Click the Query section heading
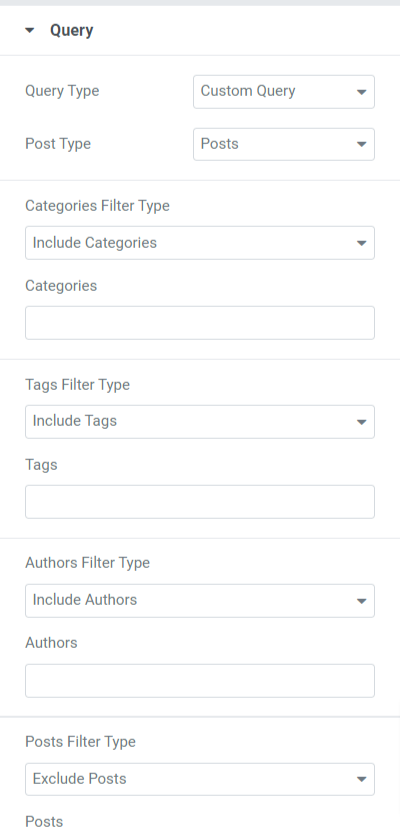 tap(71, 30)
